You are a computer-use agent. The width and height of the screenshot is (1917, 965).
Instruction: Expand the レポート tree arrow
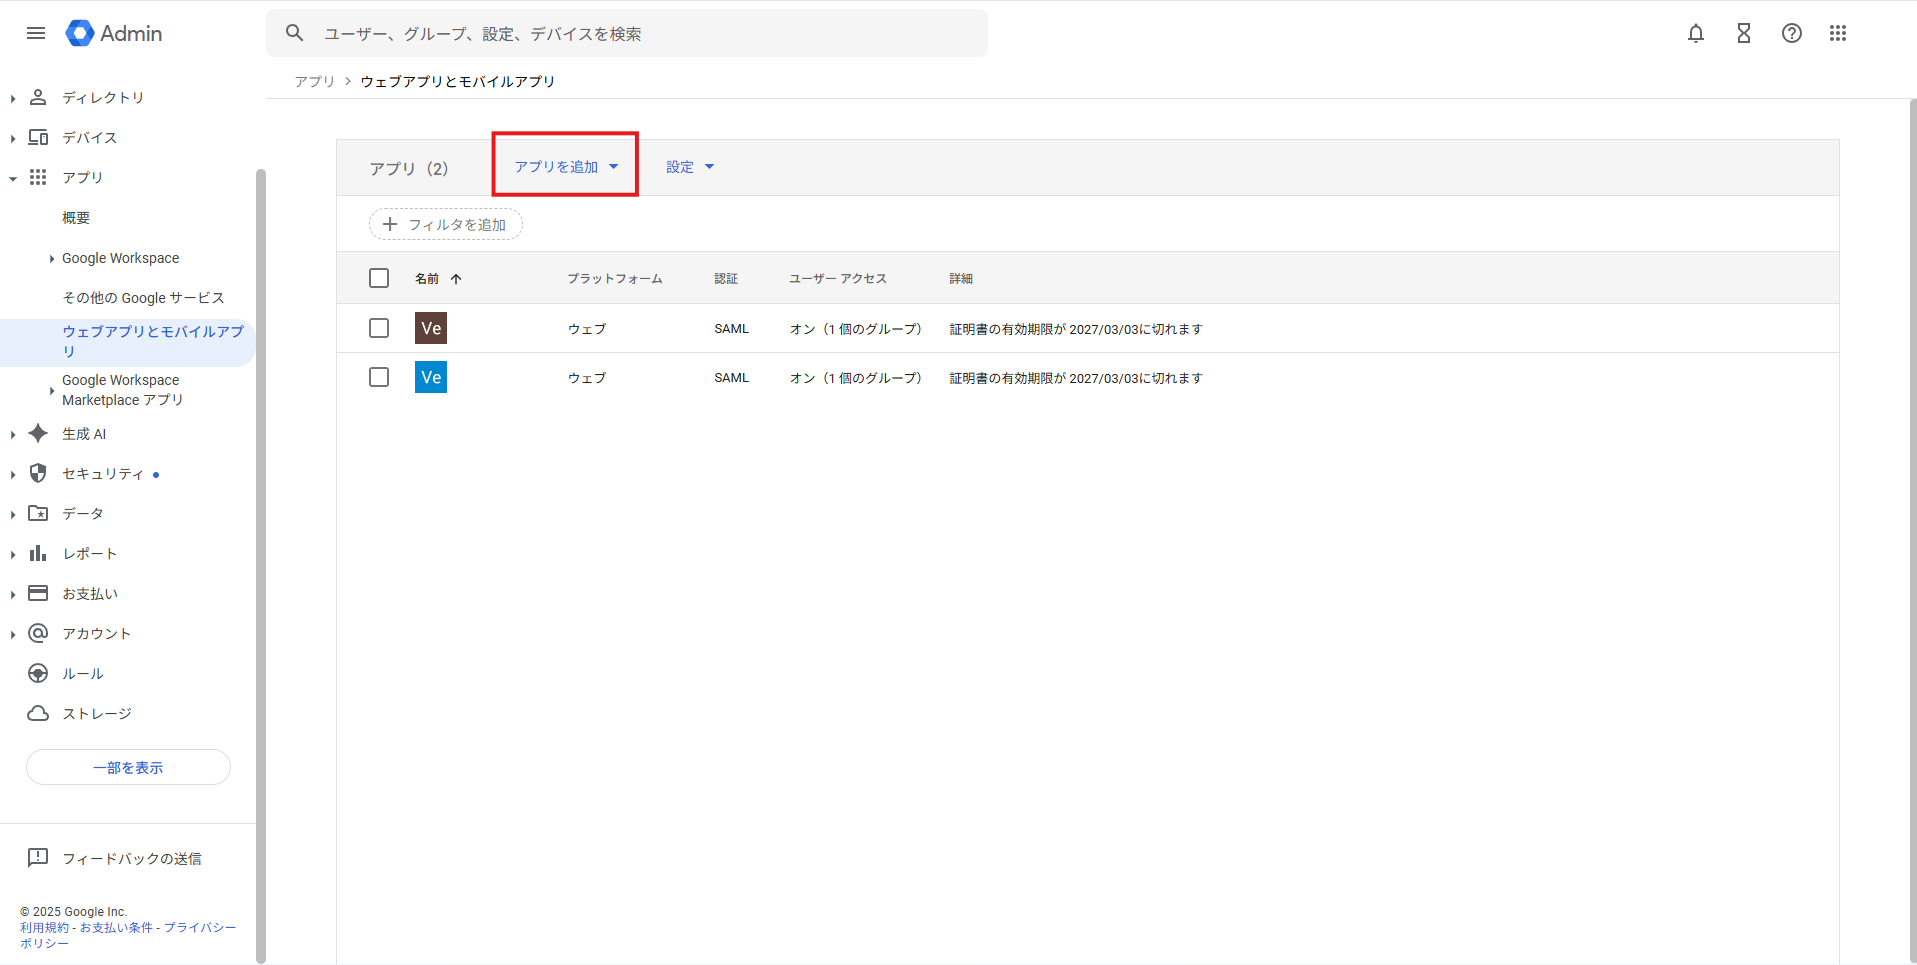[x=13, y=554]
